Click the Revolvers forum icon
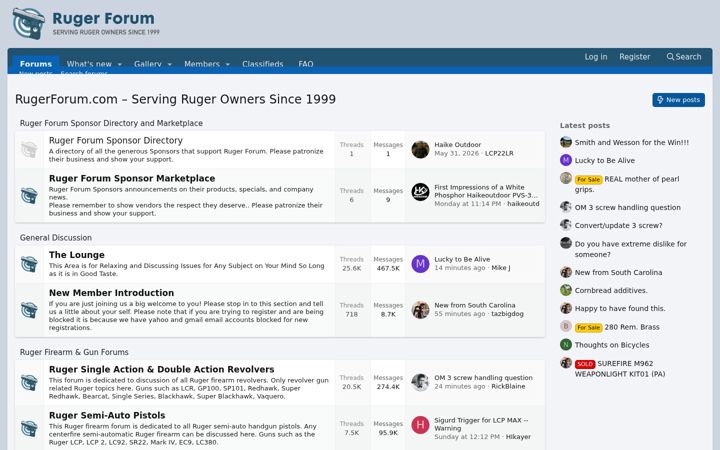 point(29,382)
